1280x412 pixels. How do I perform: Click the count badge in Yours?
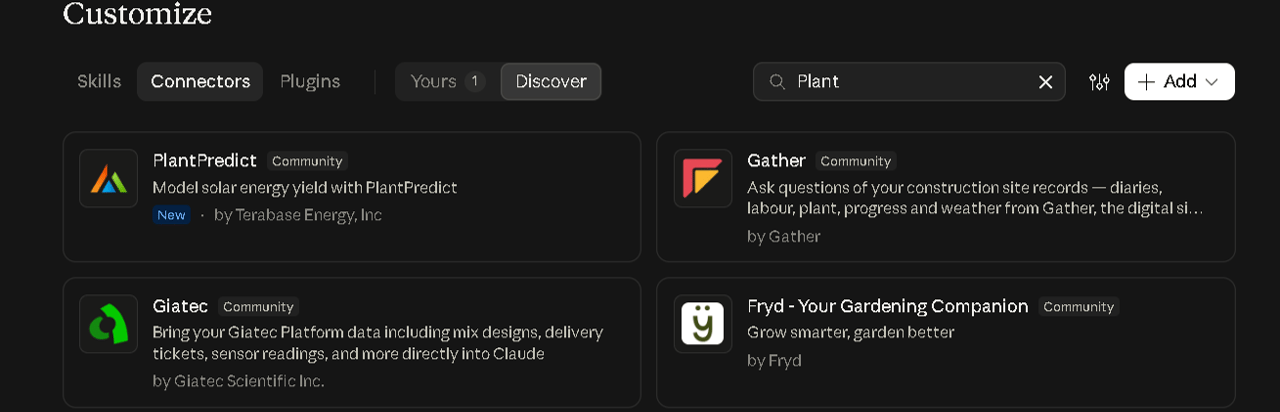pyautogui.click(x=475, y=82)
